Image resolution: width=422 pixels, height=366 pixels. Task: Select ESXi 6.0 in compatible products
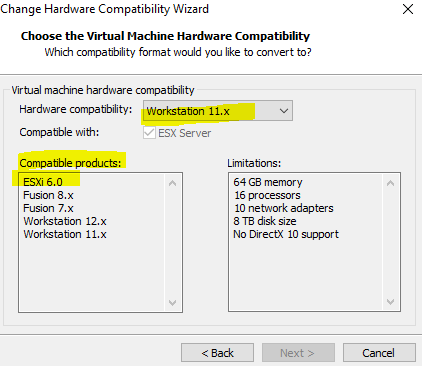43,182
